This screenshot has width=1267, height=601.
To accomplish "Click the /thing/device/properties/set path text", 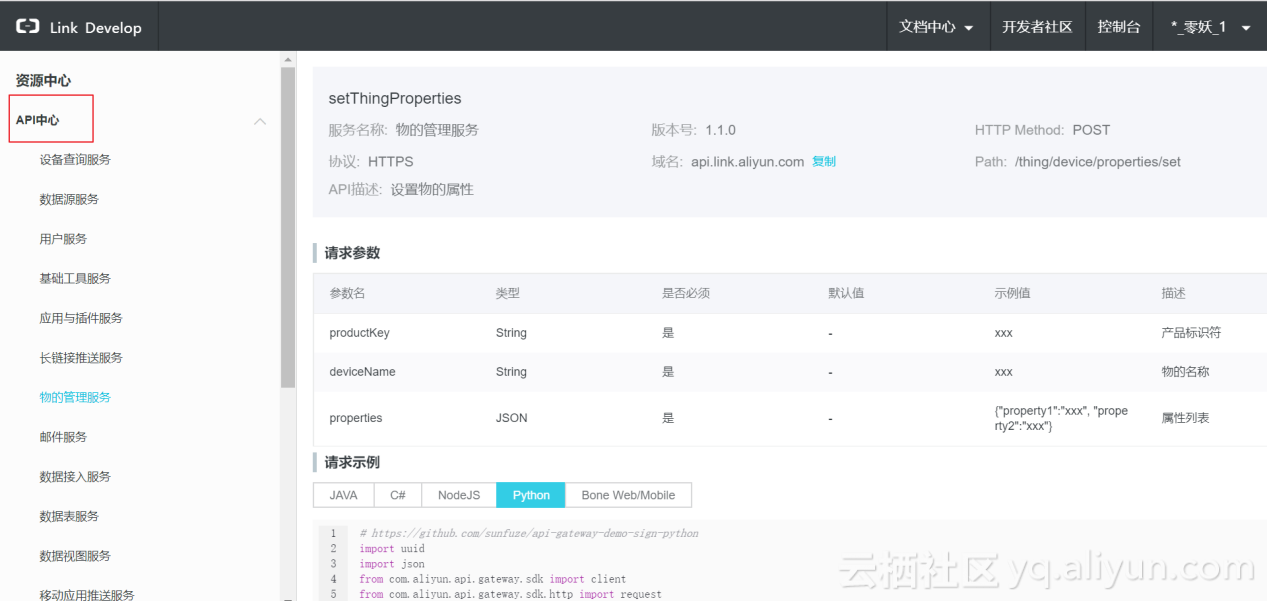I will [x=1097, y=161].
